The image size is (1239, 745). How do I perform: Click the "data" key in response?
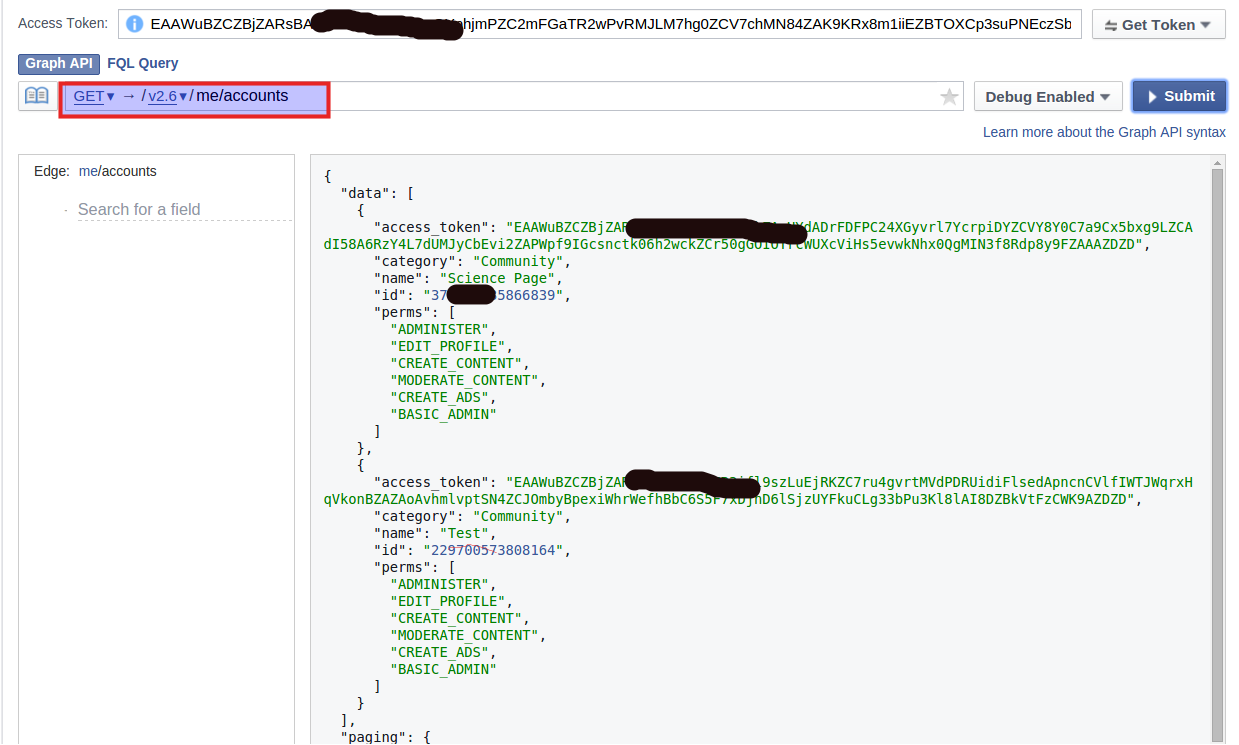point(366,193)
